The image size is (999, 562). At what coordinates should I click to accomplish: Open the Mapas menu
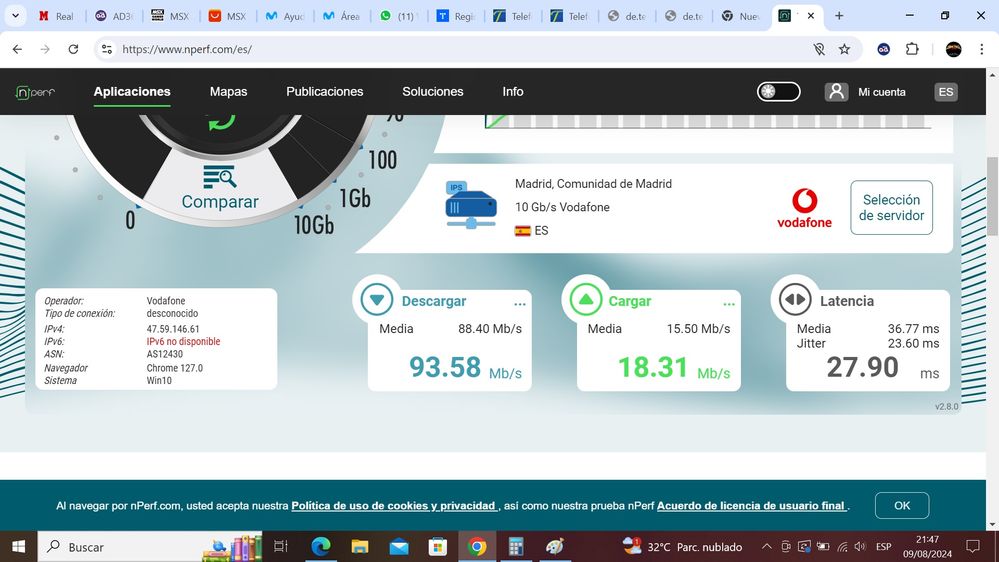(x=228, y=92)
